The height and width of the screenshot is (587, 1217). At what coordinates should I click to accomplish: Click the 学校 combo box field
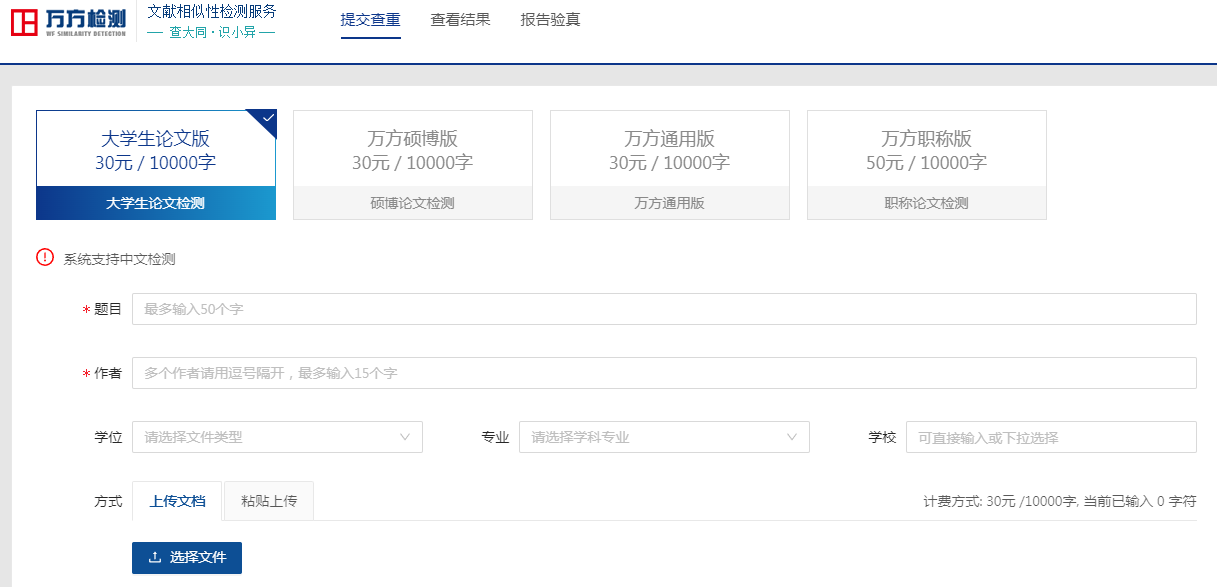coord(1050,437)
